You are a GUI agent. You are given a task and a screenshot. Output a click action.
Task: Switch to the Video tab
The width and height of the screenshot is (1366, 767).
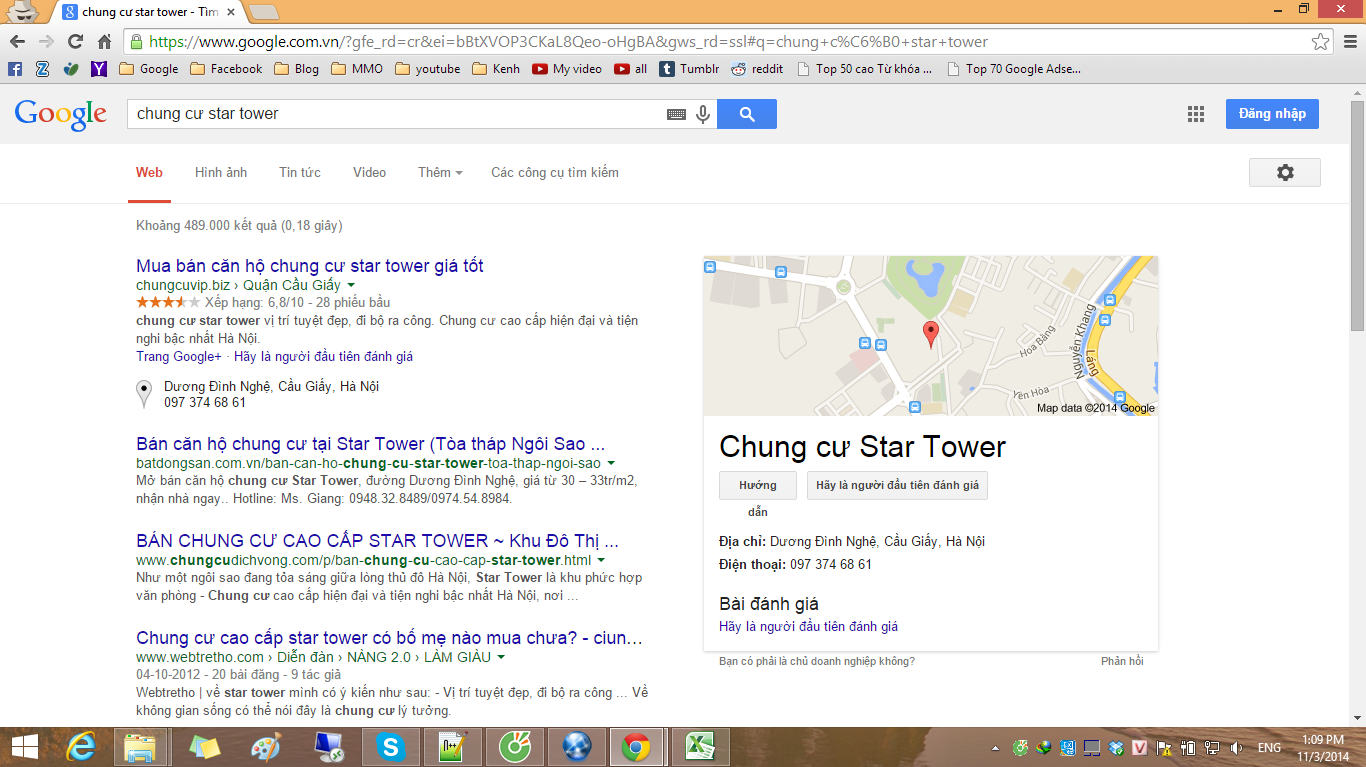[x=369, y=172]
